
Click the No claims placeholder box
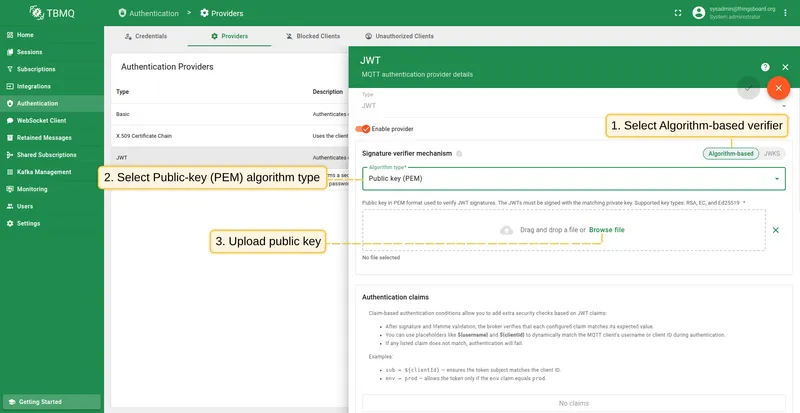[x=573, y=403]
